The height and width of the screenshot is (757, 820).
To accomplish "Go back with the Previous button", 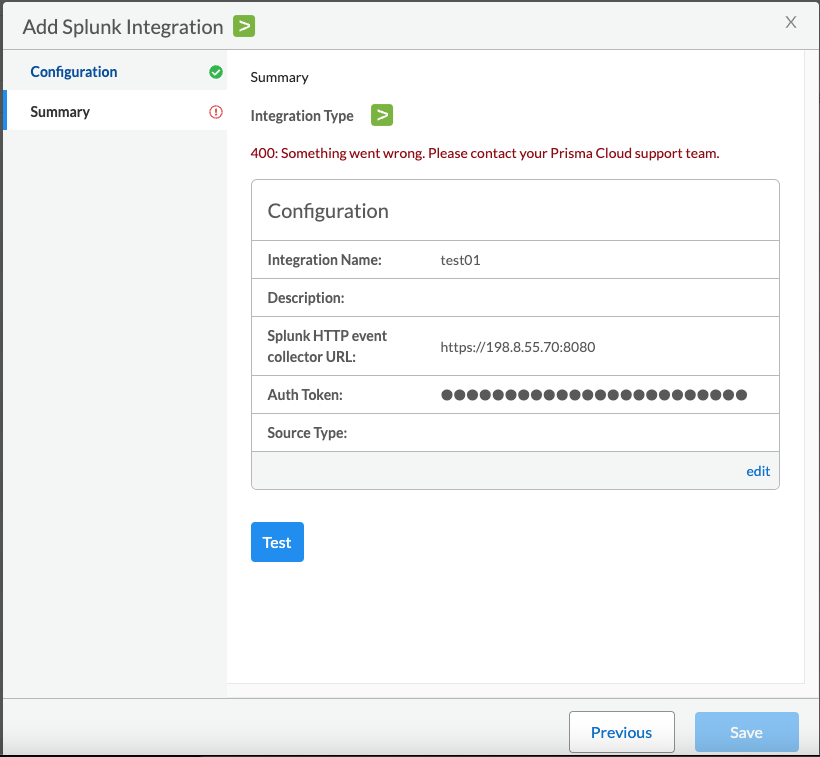I will [x=621, y=732].
